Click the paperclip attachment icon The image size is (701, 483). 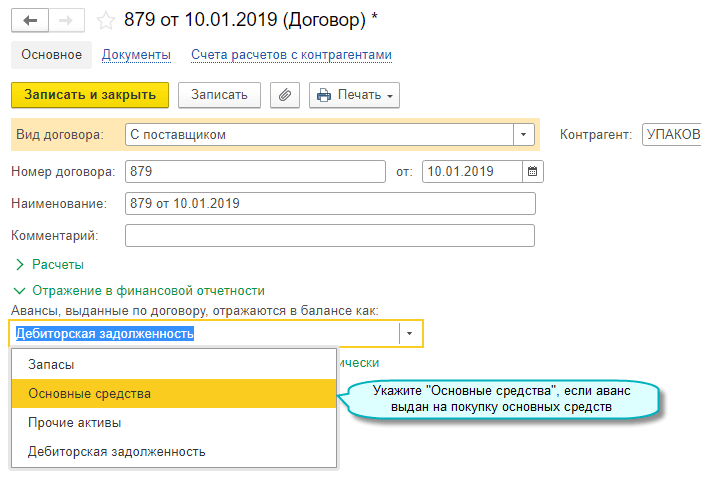pyautogui.click(x=285, y=95)
